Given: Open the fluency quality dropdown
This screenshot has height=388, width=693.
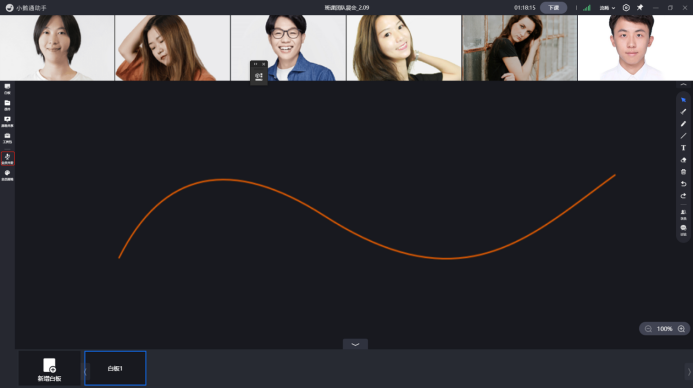Looking at the screenshot, I should [607, 8].
